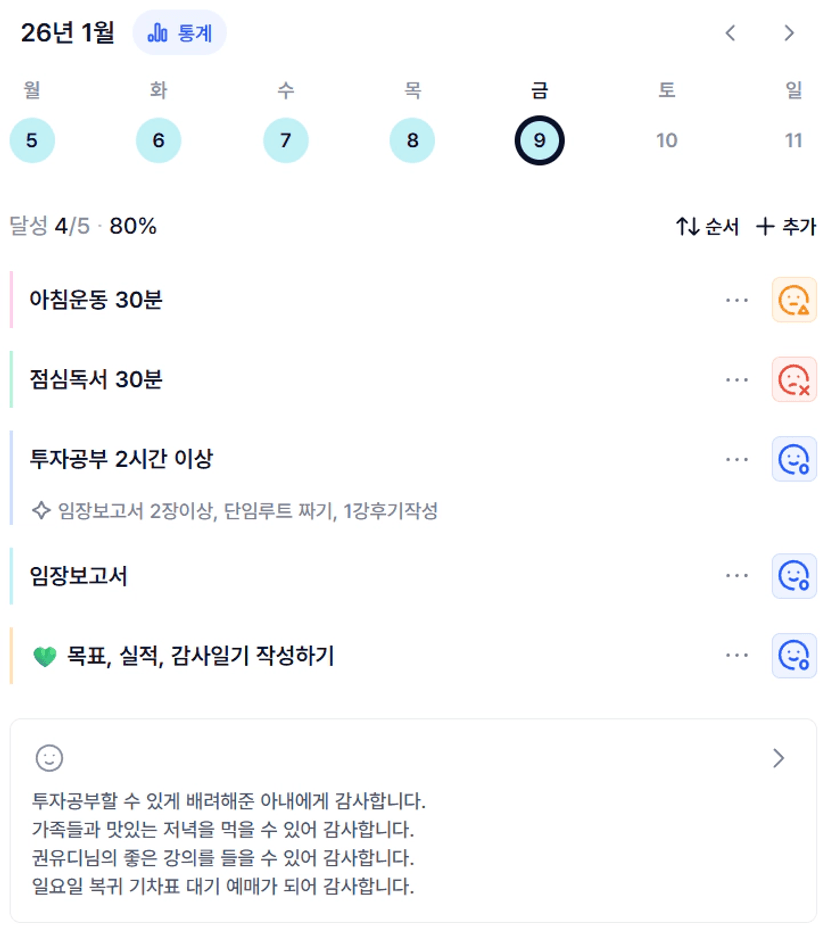
Task: Go to the previous week arrow
Action: click(x=730, y=33)
